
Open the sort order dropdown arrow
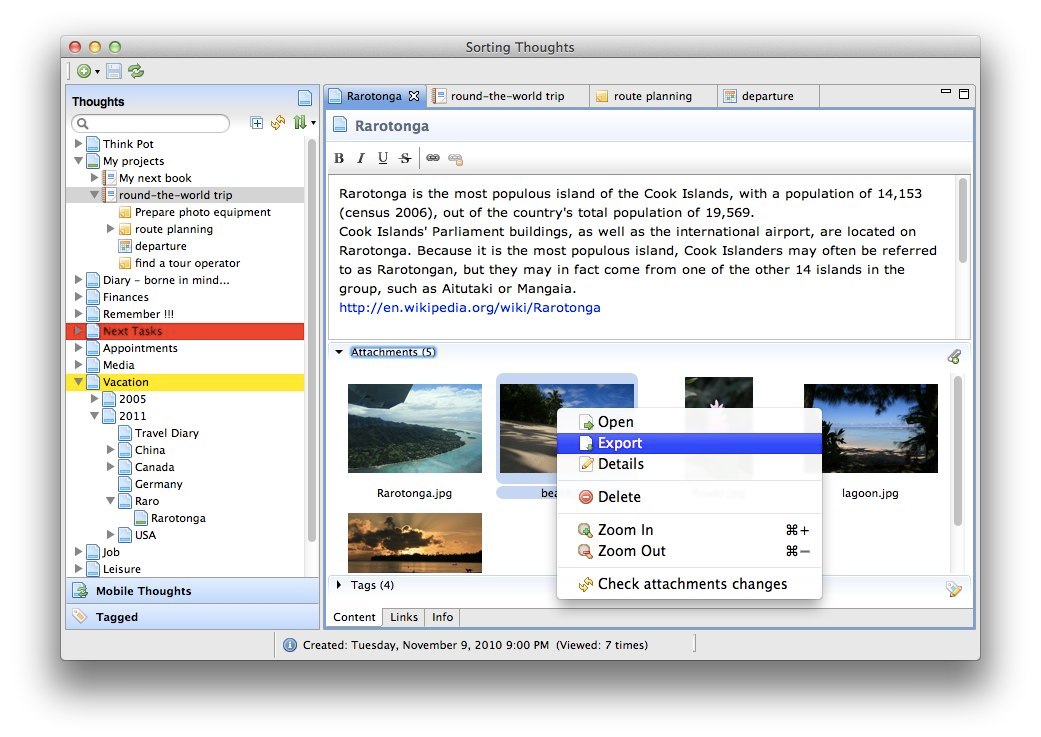pyautogui.click(x=313, y=123)
